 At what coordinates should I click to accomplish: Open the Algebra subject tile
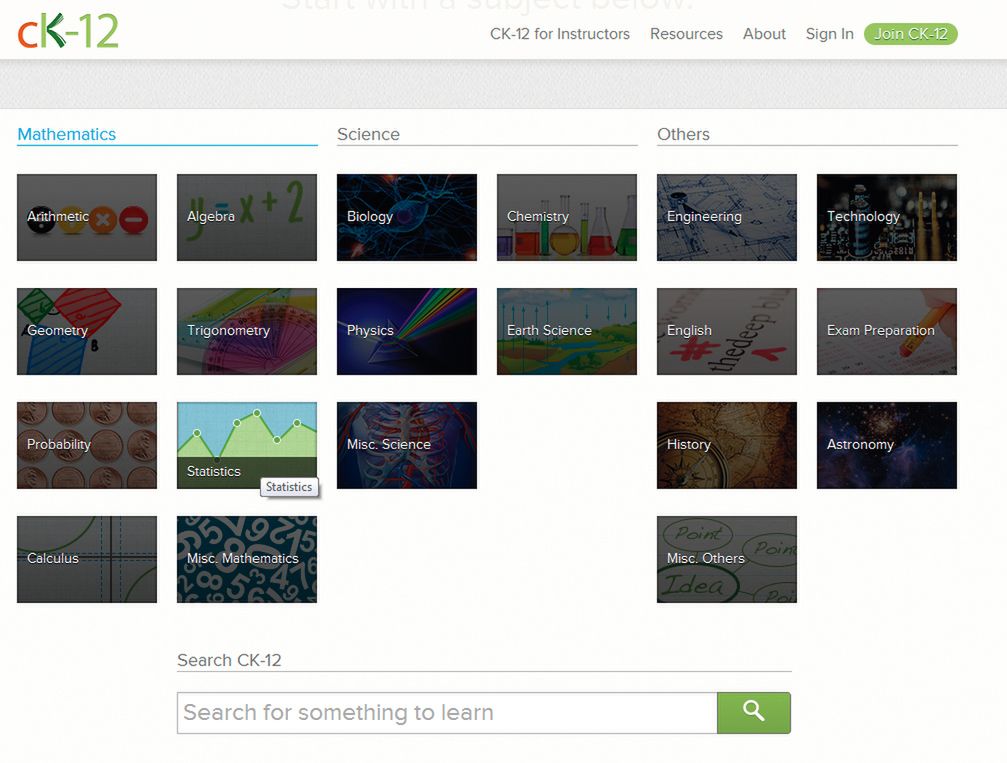pos(247,217)
